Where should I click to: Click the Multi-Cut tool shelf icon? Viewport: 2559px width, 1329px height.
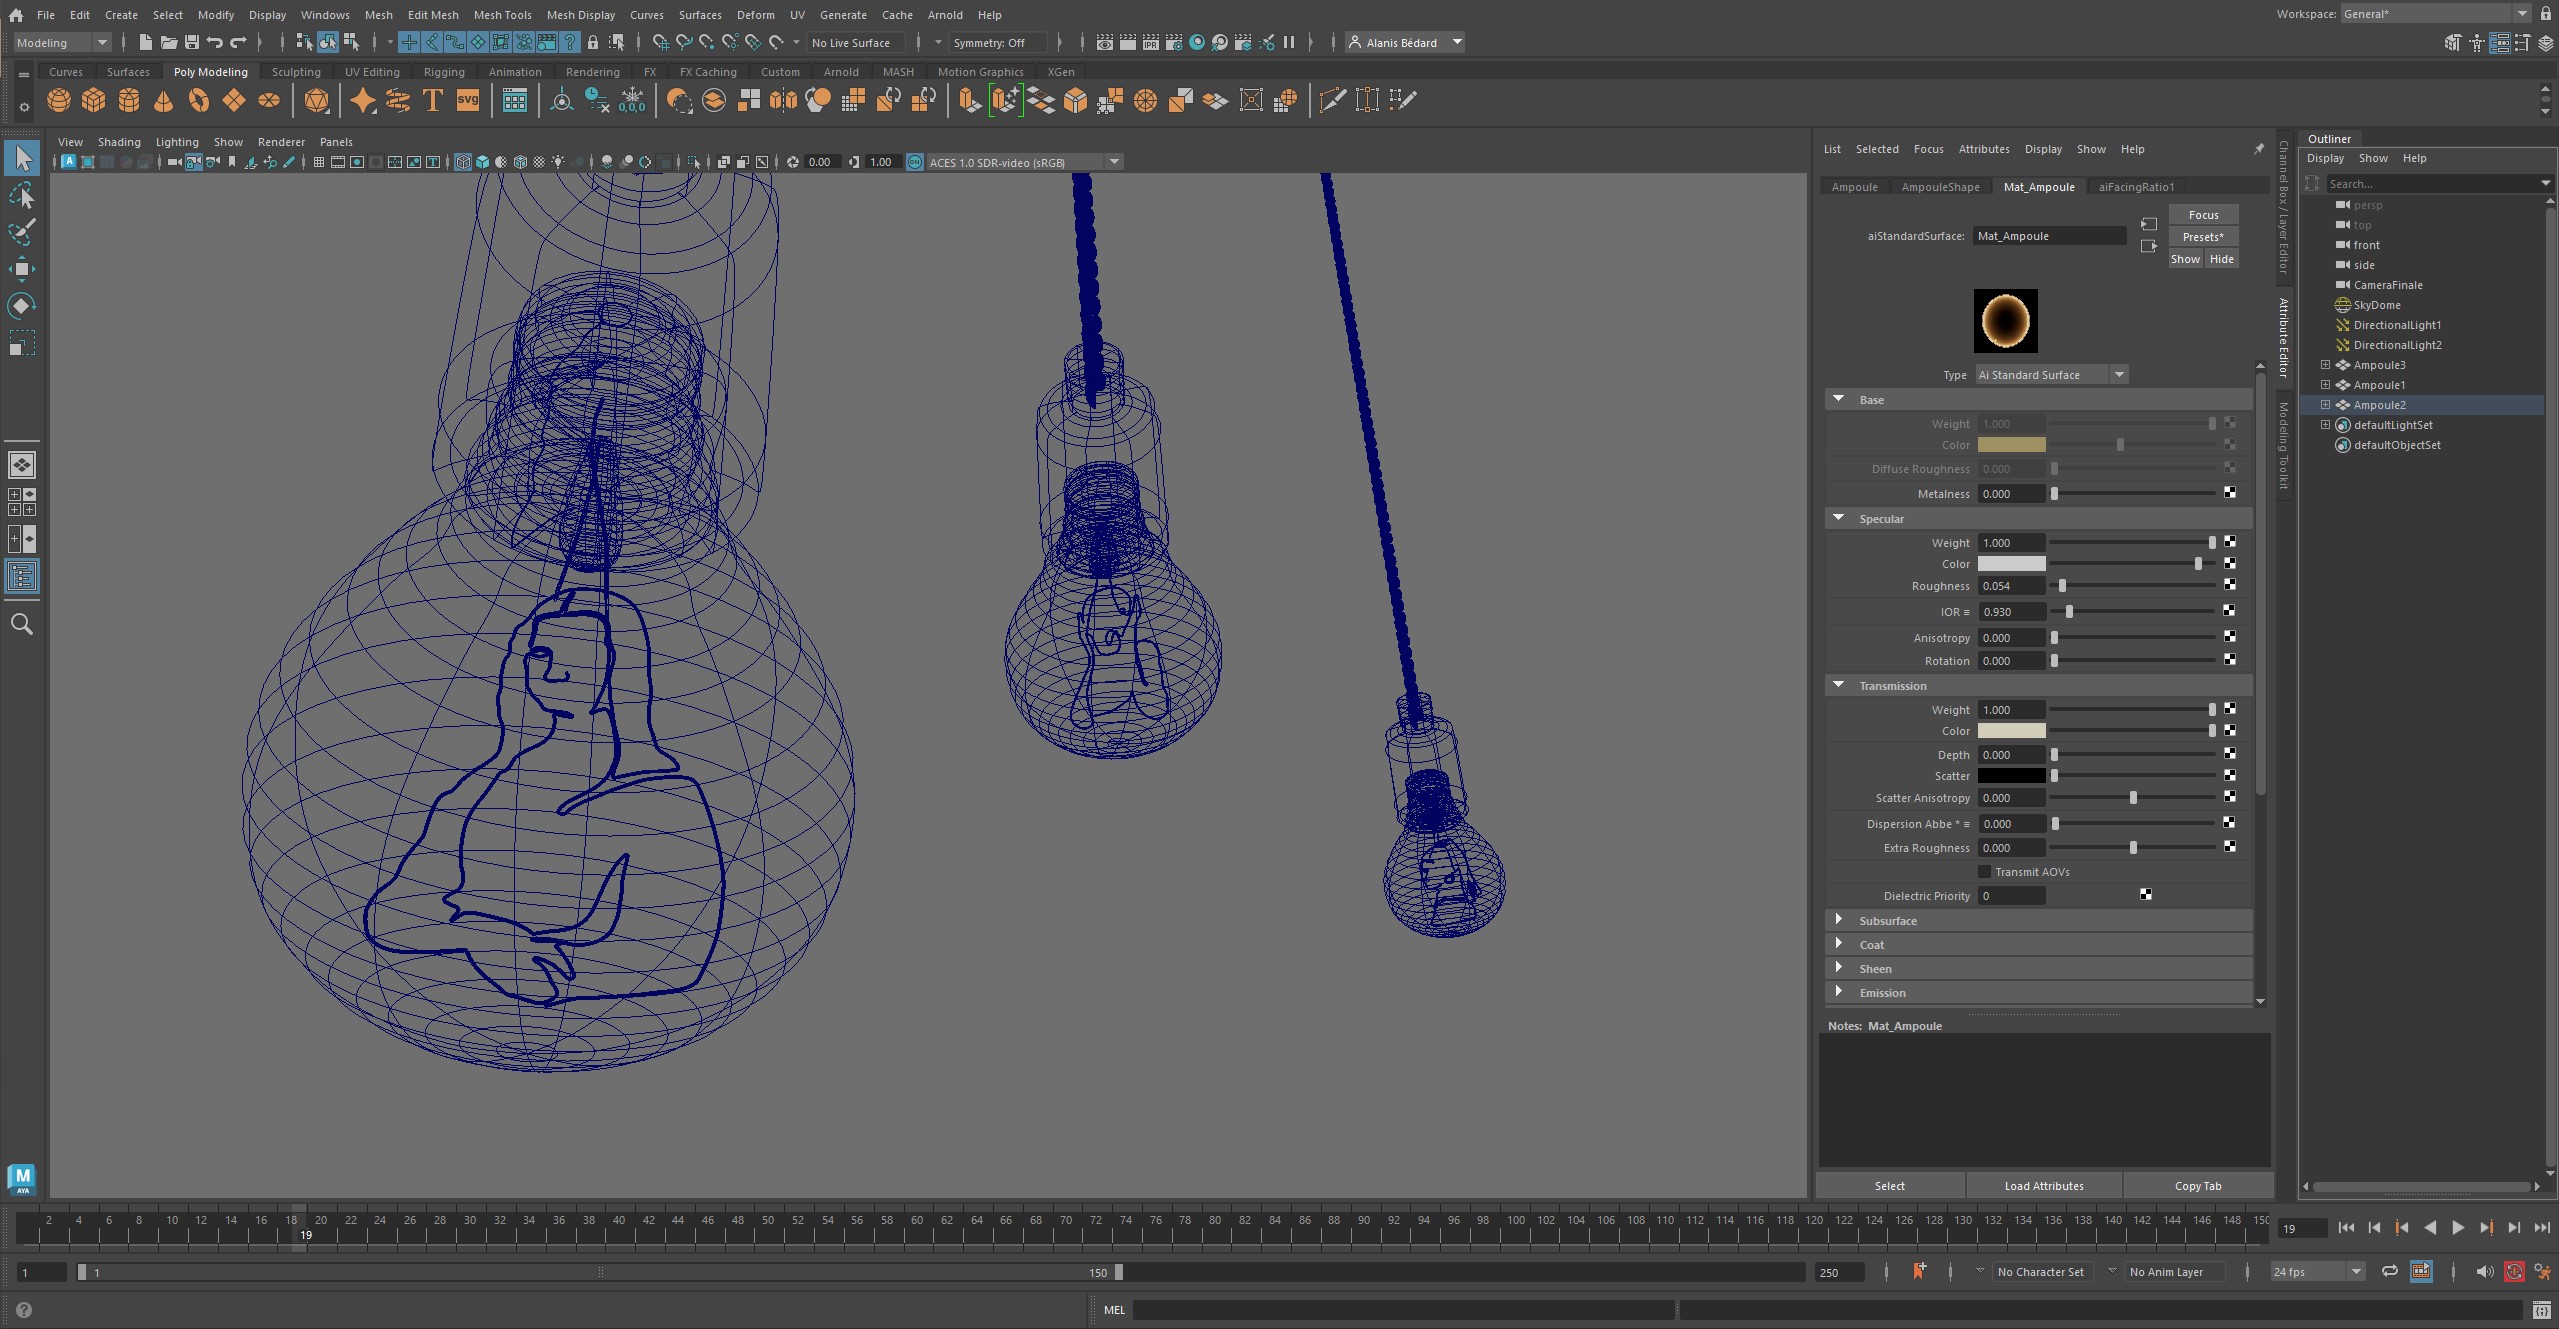coord(1333,100)
